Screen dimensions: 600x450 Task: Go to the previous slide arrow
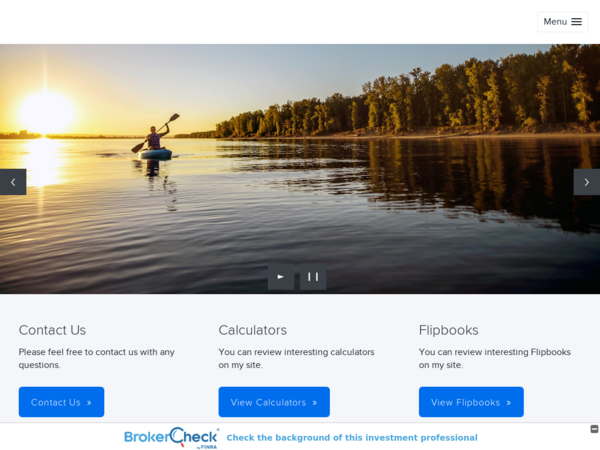click(13, 182)
